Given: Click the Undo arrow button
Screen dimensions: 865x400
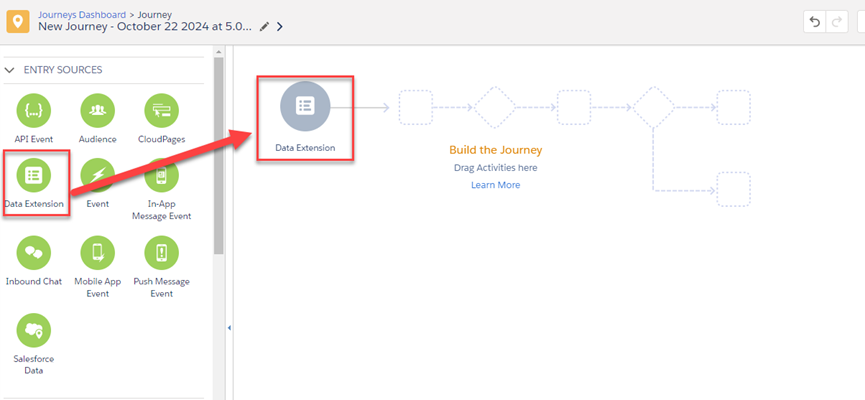Looking at the screenshot, I should [x=815, y=22].
